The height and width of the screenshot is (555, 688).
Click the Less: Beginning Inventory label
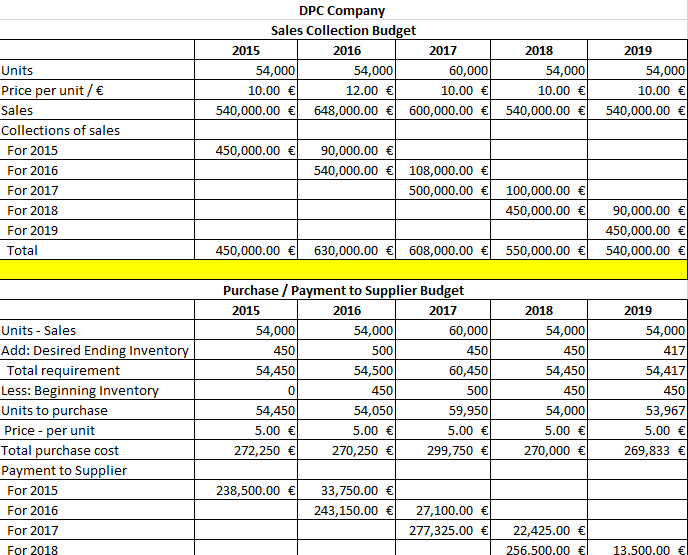coord(82,390)
